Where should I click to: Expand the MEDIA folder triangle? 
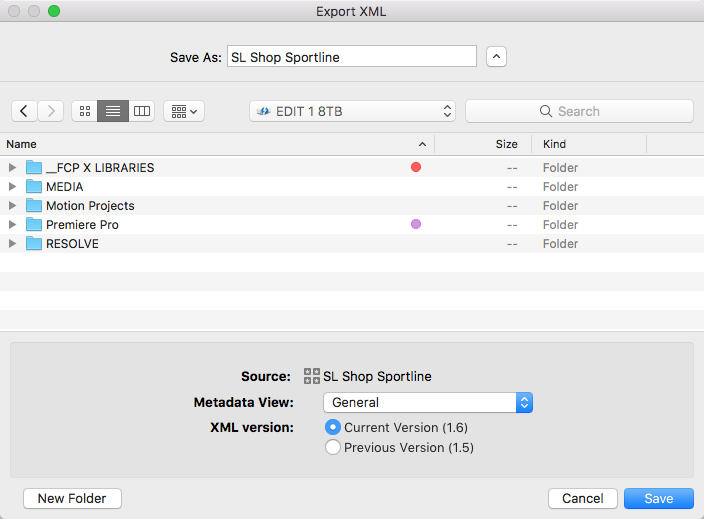[12, 186]
